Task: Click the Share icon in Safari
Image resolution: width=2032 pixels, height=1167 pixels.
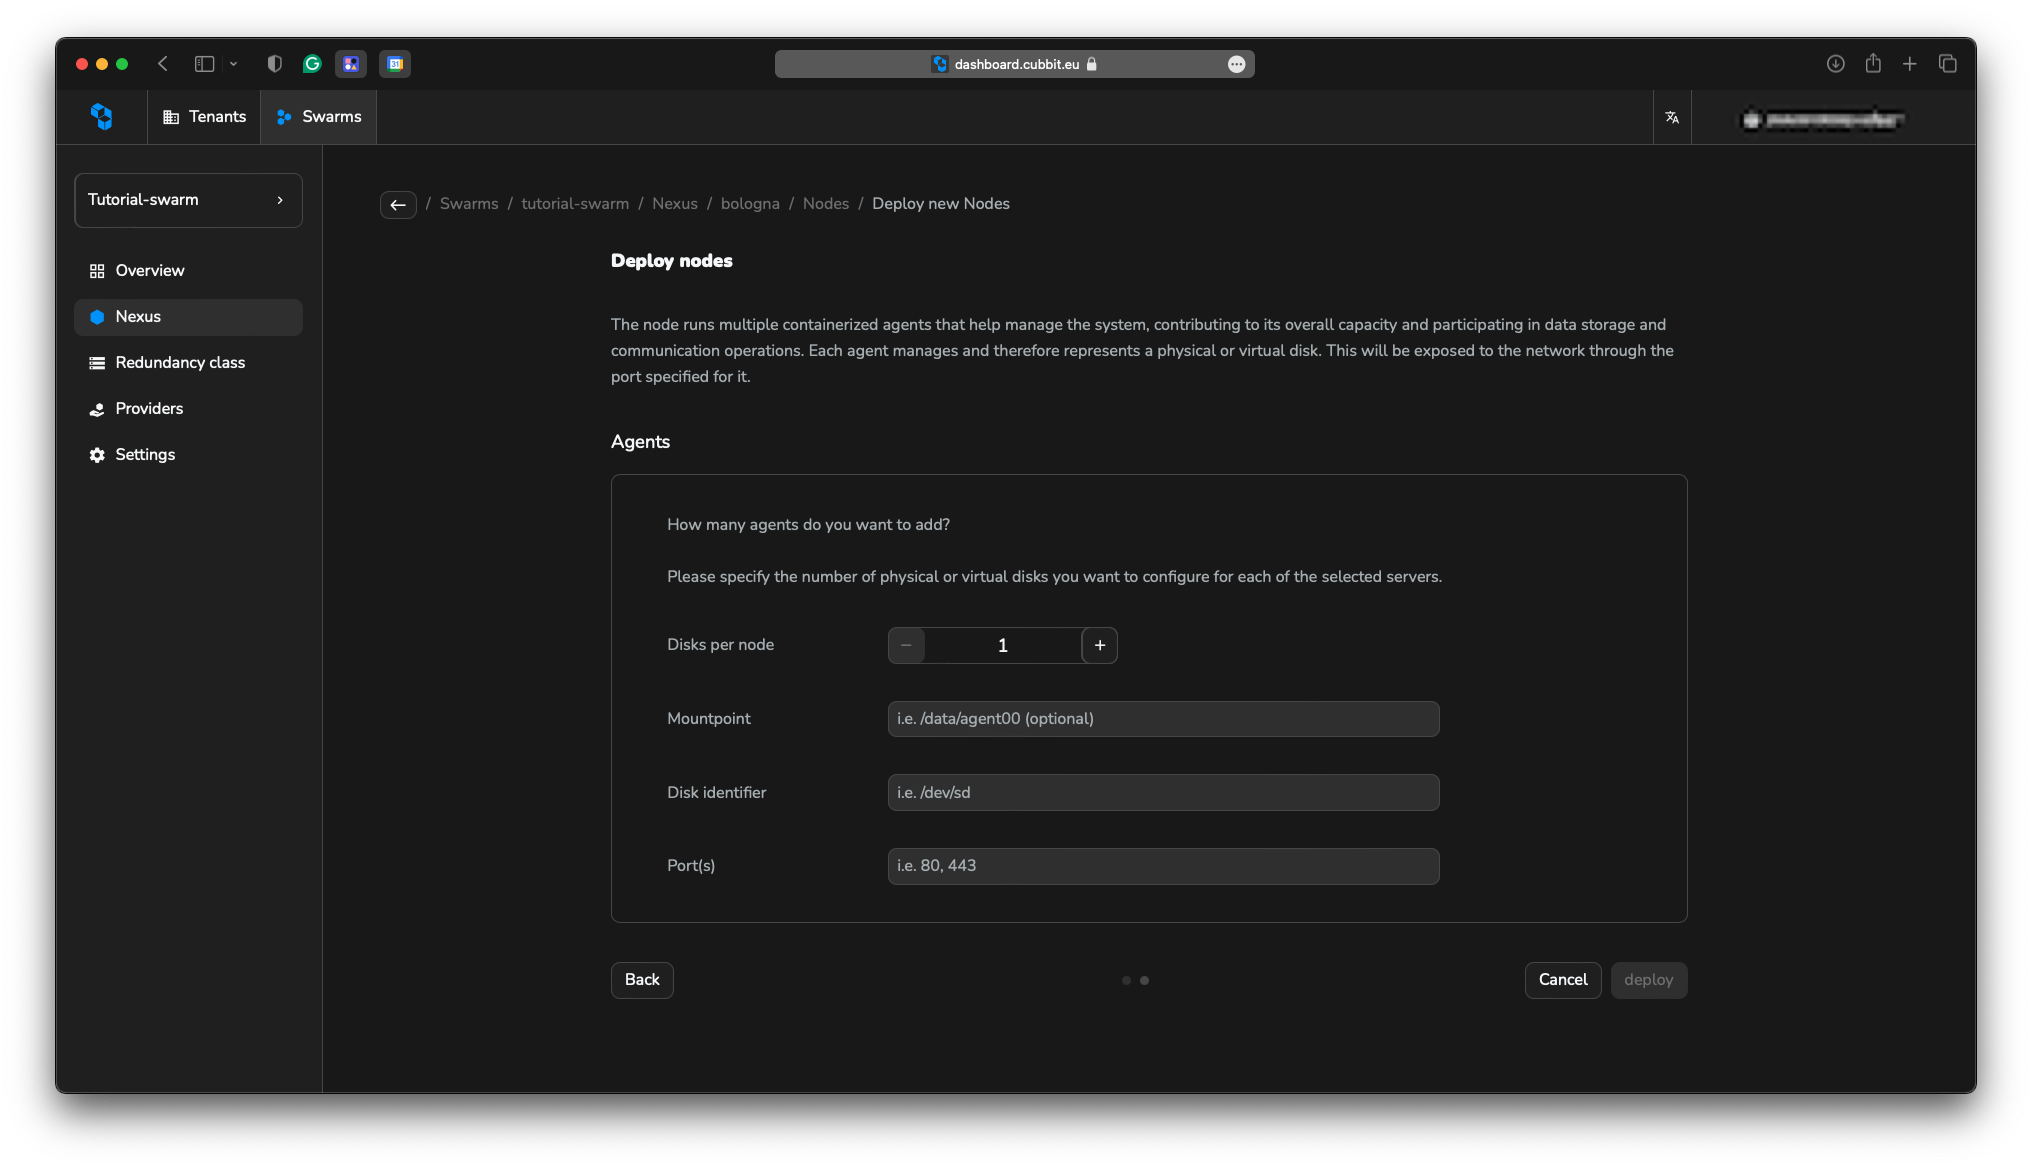Action: 1873,63
